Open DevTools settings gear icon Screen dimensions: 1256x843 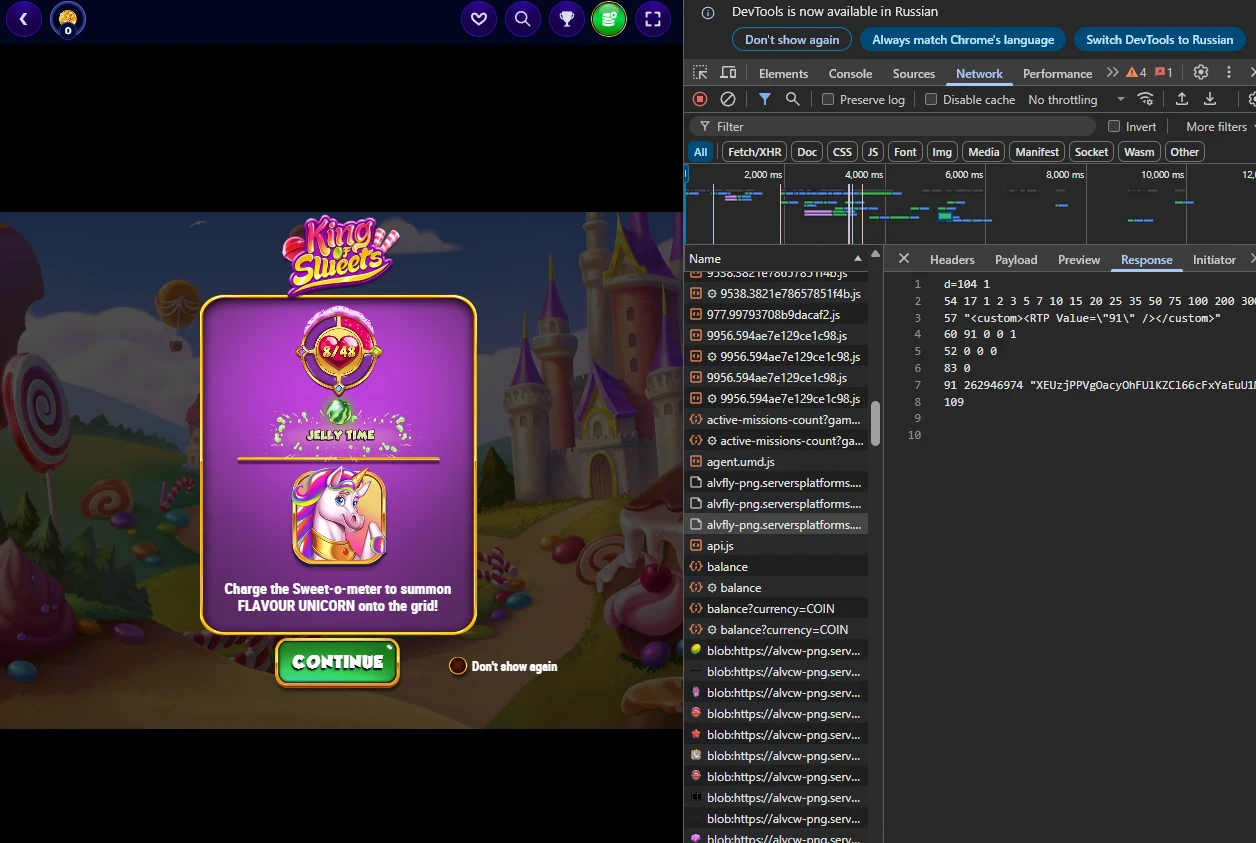click(1201, 73)
